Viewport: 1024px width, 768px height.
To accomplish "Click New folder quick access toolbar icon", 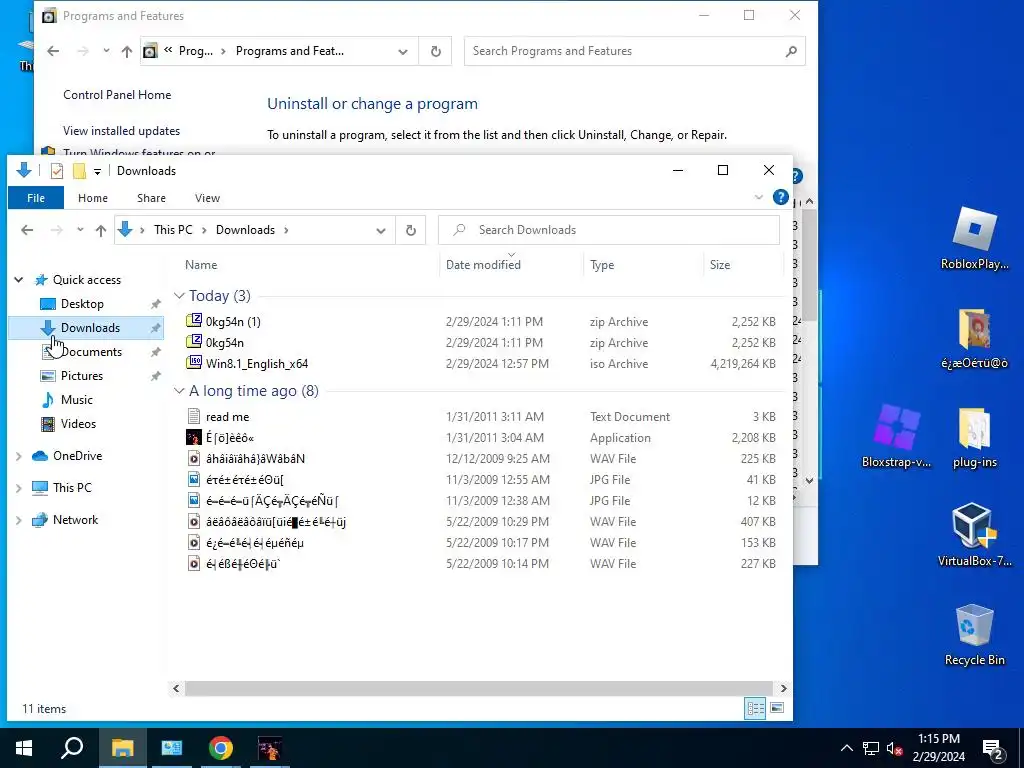I will coord(79,171).
